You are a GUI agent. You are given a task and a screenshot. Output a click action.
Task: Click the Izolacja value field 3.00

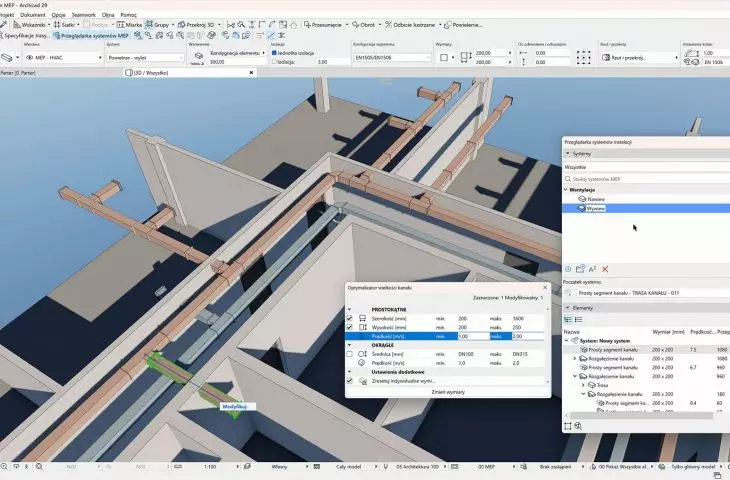(x=332, y=61)
